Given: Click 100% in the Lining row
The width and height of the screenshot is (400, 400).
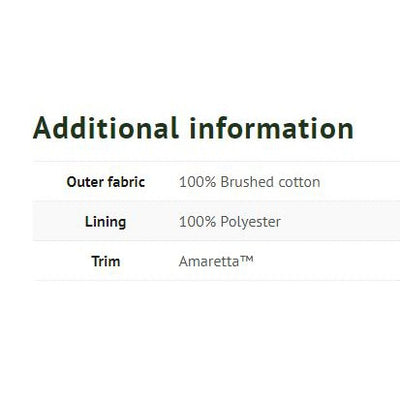Looking at the screenshot, I should [x=197, y=222].
